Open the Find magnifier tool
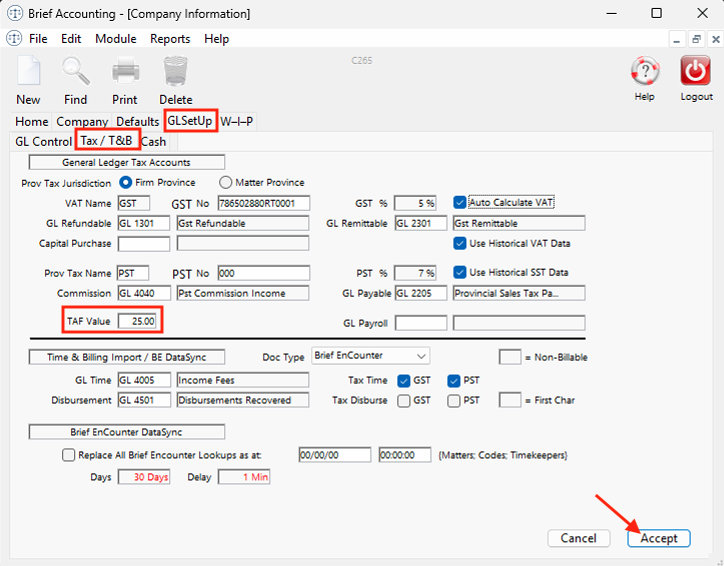Screen dimensions: 724x566 click(76, 70)
